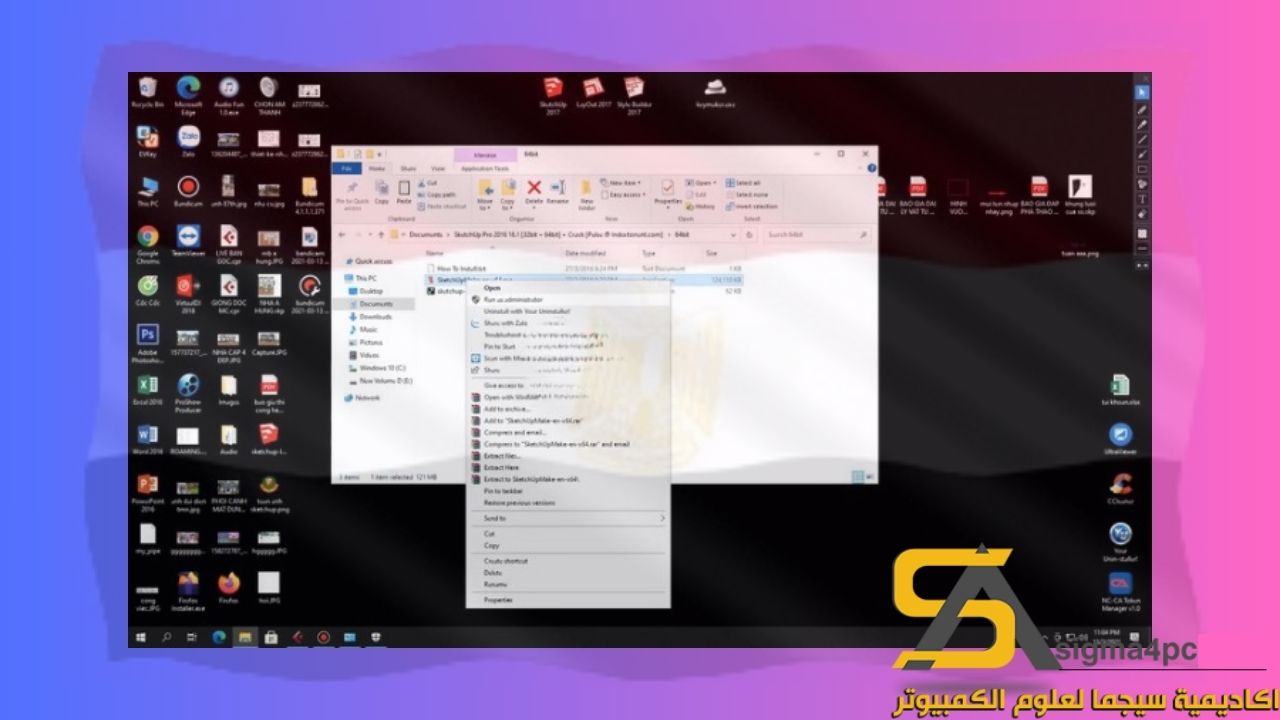Click Select all in the ribbon
The width and height of the screenshot is (1280, 720).
(x=745, y=183)
